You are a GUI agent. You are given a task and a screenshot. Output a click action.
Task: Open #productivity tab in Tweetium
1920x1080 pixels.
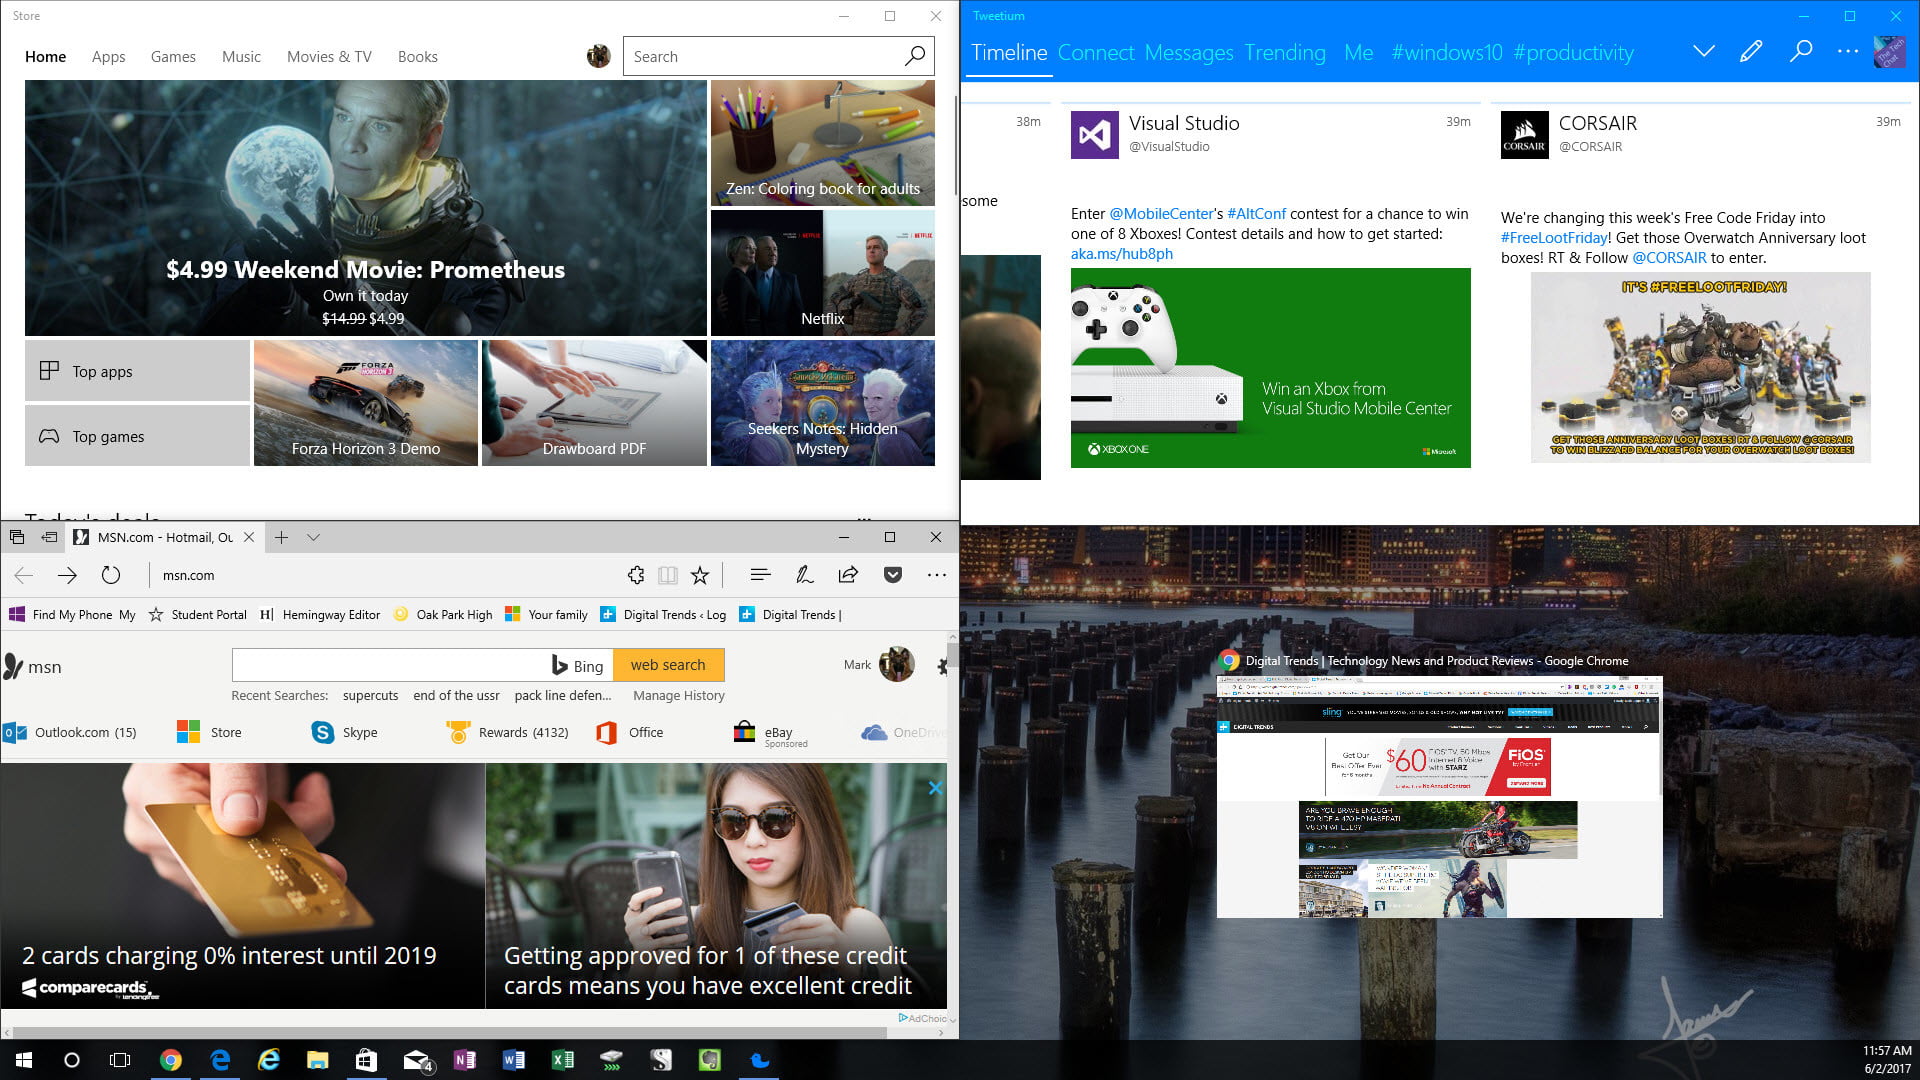[1574, 53]
